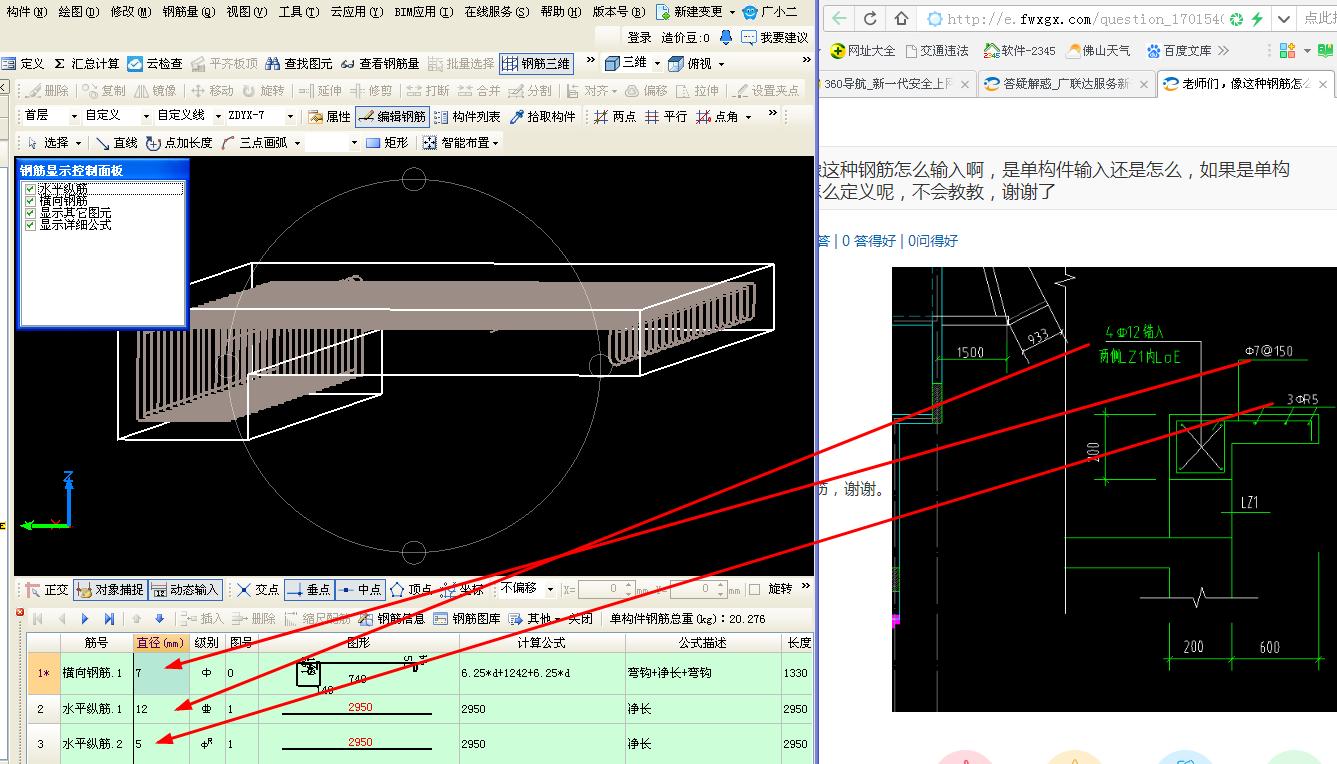This screenshot has height=764, width=1337.
Task: Uncheck 显示详细公式 checkbox
Action: [x=30, y=225]
